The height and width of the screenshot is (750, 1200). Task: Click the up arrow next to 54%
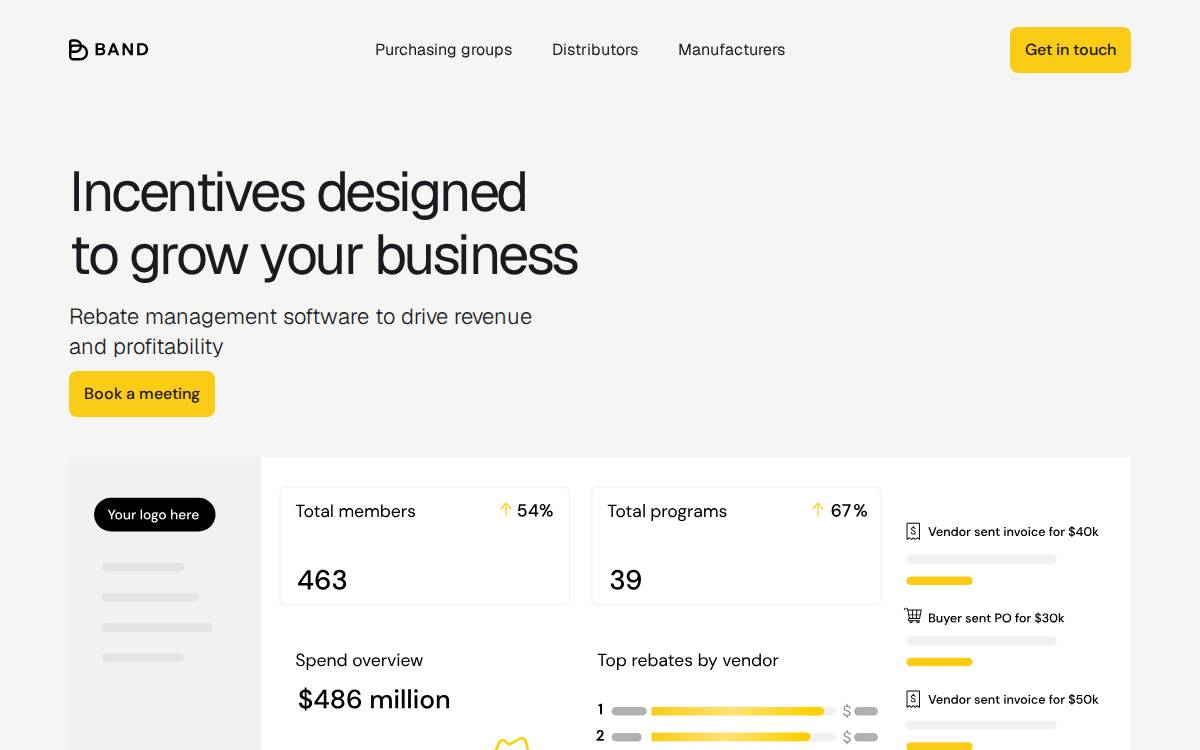[506, 510]
